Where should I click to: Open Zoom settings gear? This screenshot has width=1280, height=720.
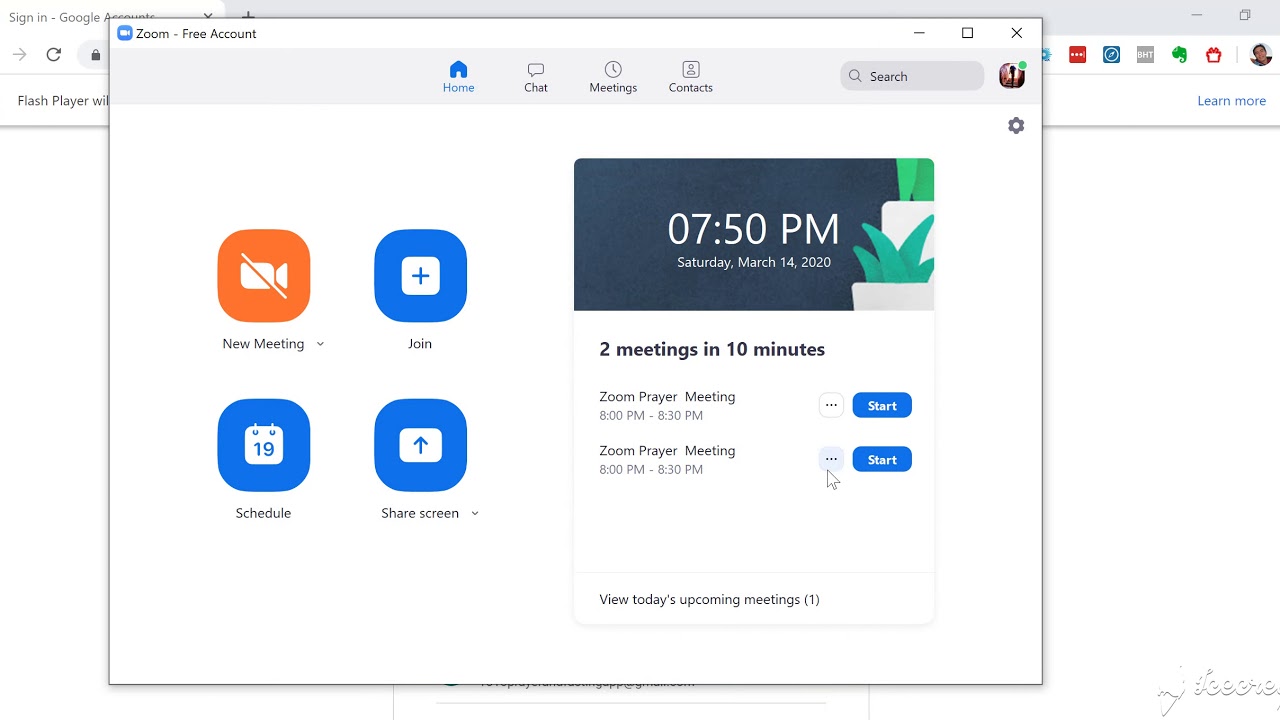(1016, 126)
